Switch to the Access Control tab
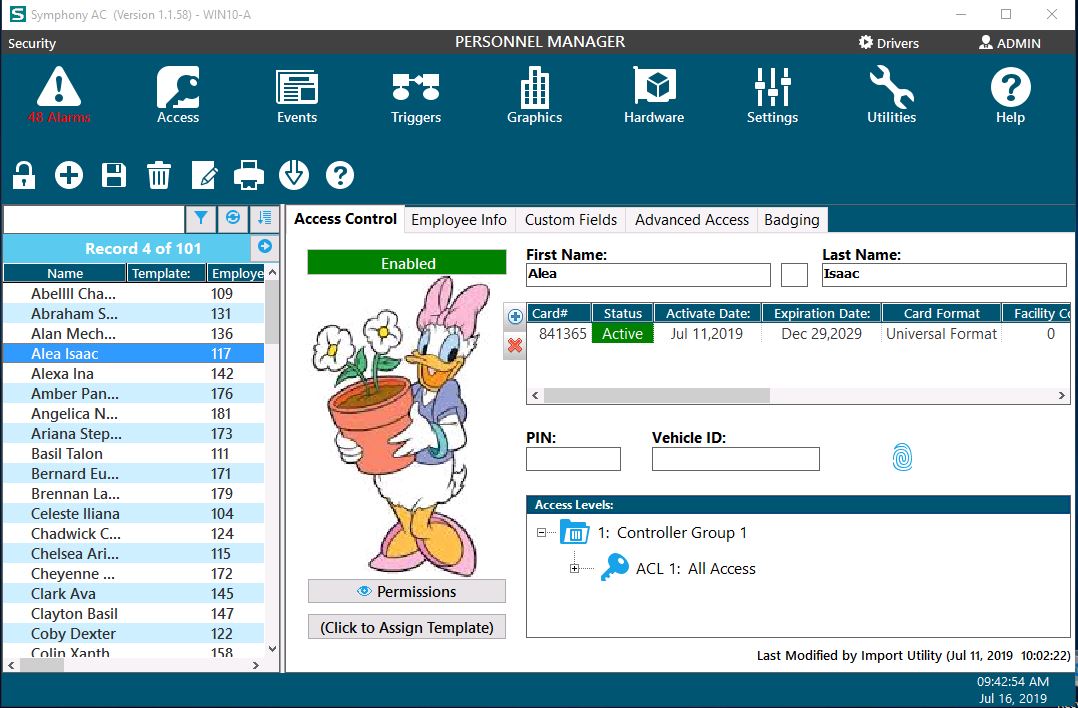 [x=346, y=219]
